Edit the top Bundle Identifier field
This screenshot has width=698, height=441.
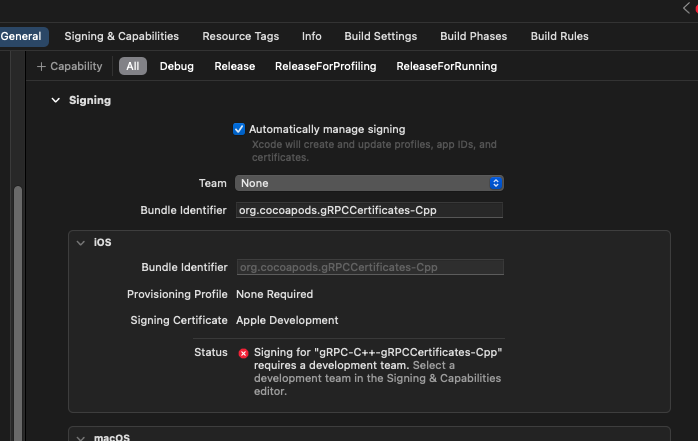369,210
